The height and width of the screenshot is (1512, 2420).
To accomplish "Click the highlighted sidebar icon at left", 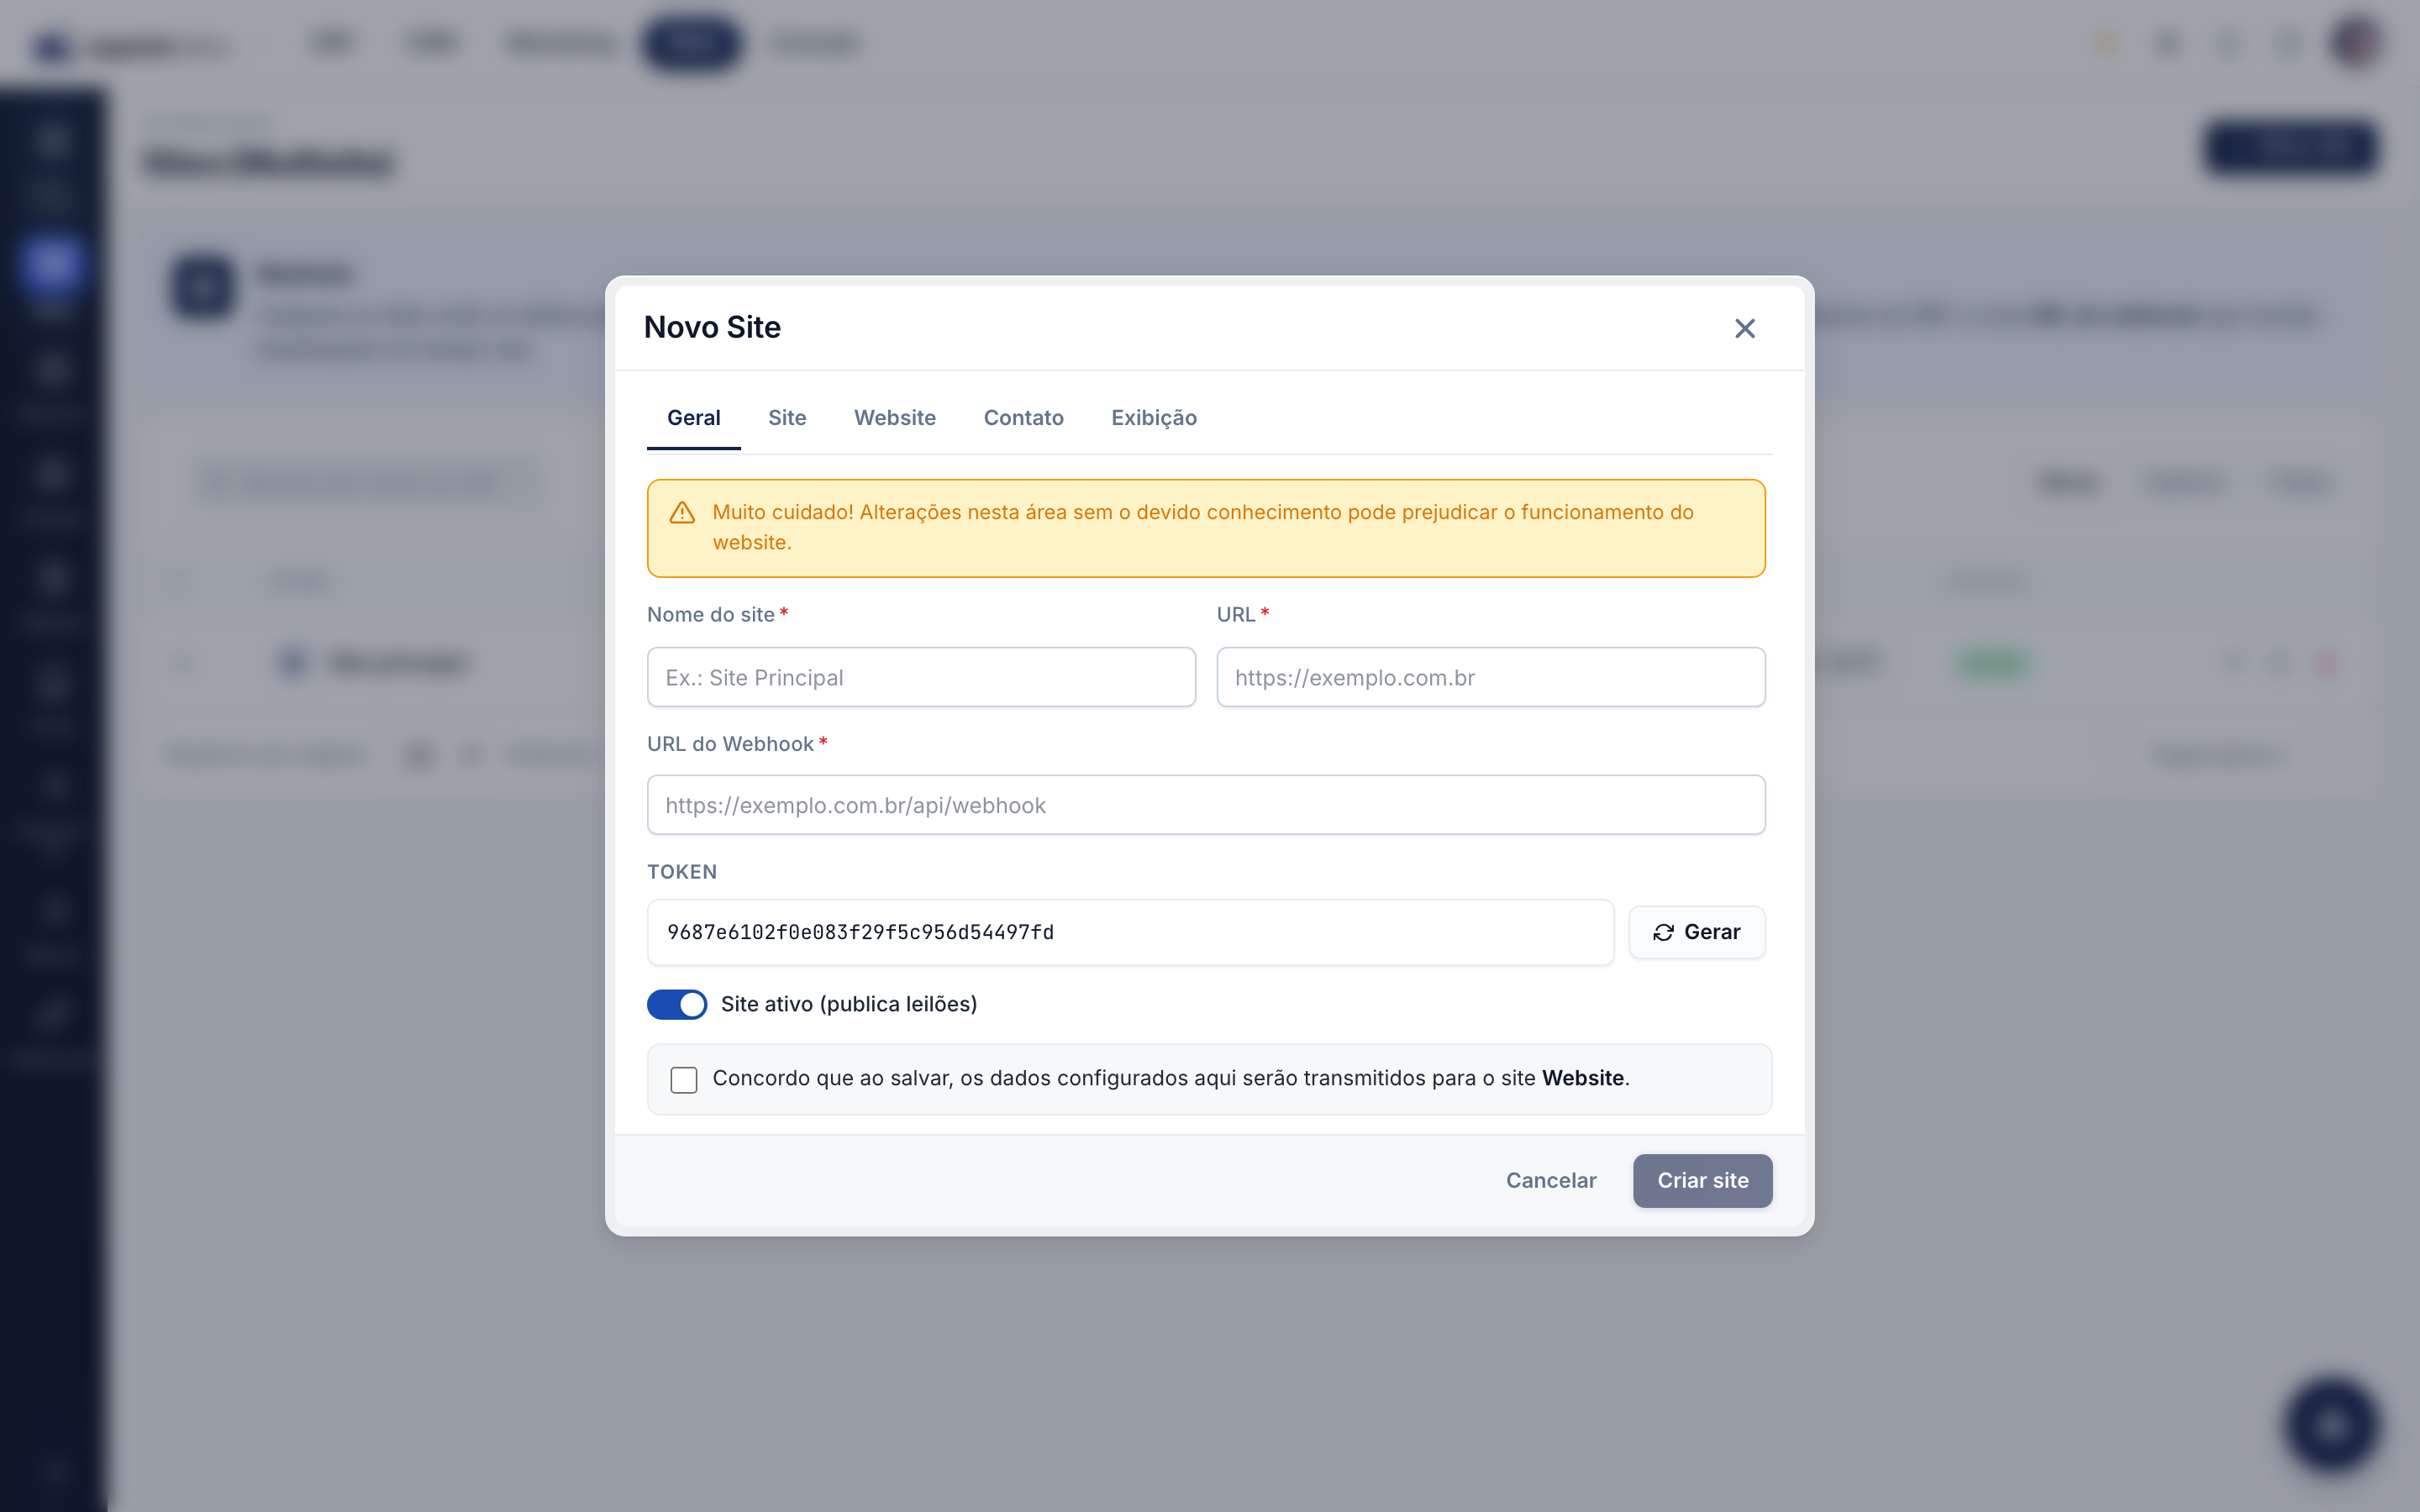I will point(51,266).
